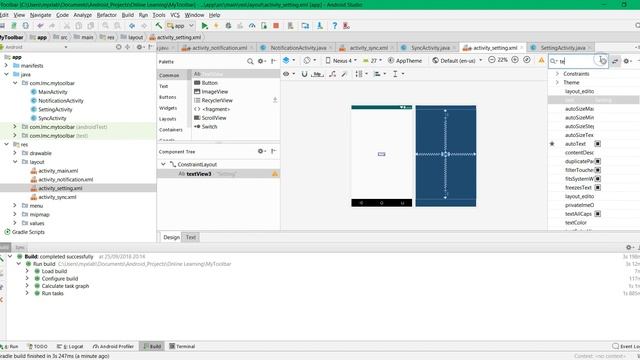Image resolution: width=640 pixels, height=360 pixels.
Task: Expand the manifests folder
Action: pos(6,65)
